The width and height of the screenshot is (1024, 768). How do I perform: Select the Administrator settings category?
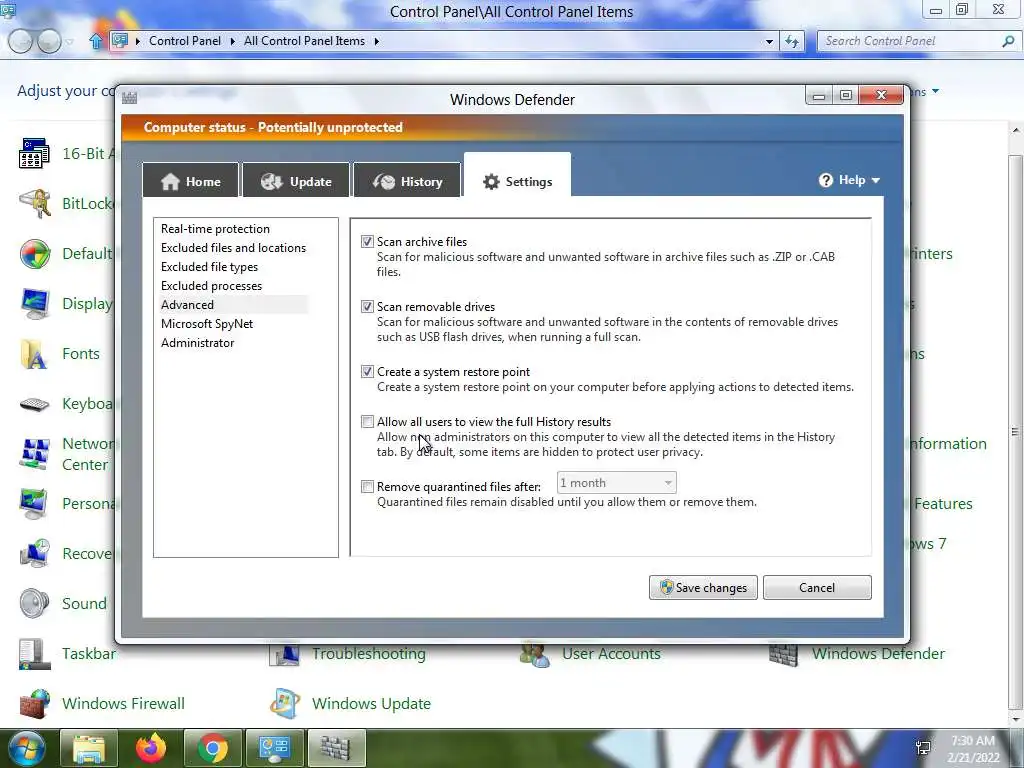click(197, 342)
